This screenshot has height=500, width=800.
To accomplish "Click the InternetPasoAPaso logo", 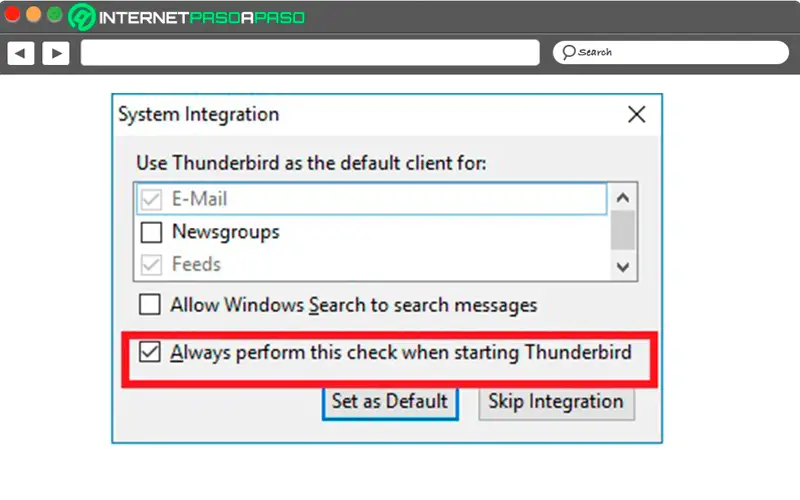I will click(187, 17).
